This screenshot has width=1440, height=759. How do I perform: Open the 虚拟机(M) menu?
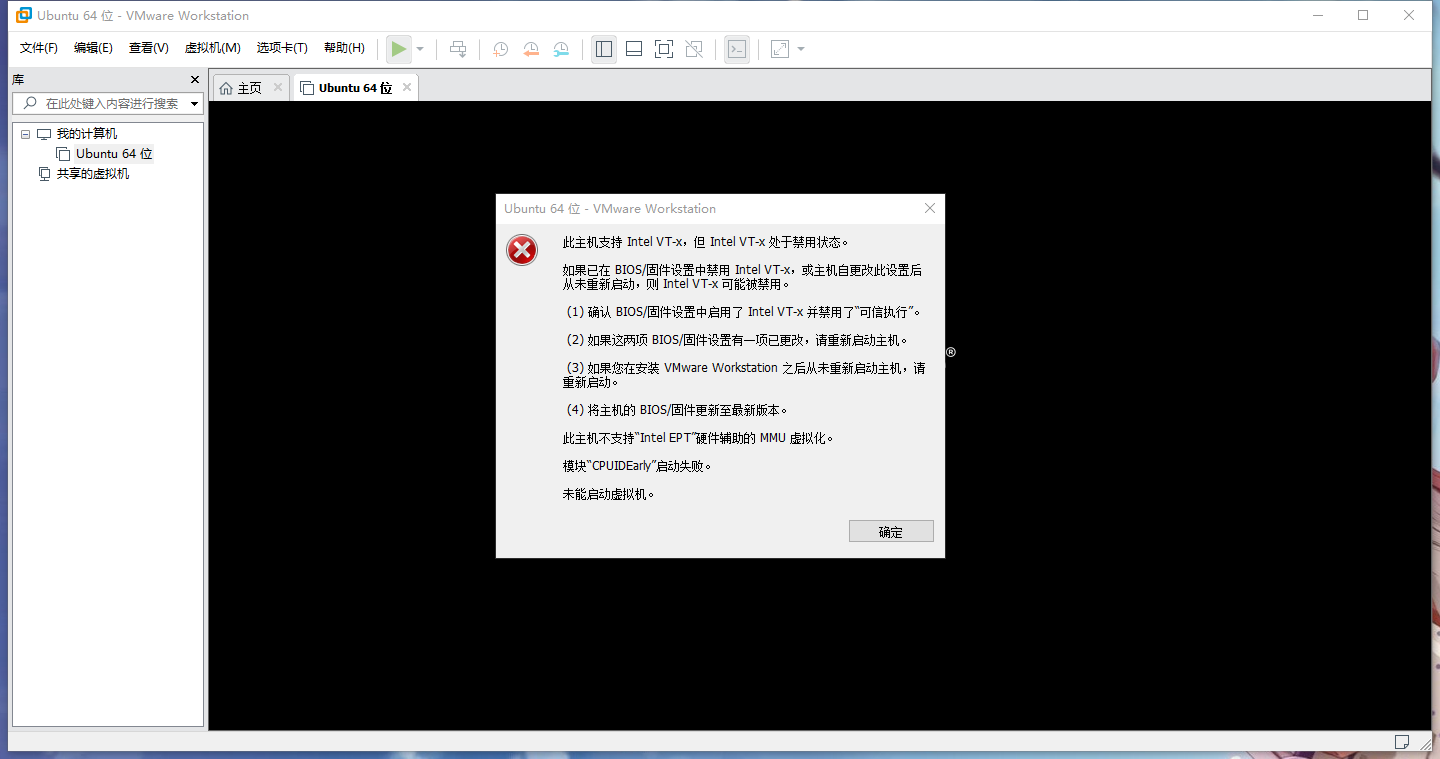(x=212, y=48)
